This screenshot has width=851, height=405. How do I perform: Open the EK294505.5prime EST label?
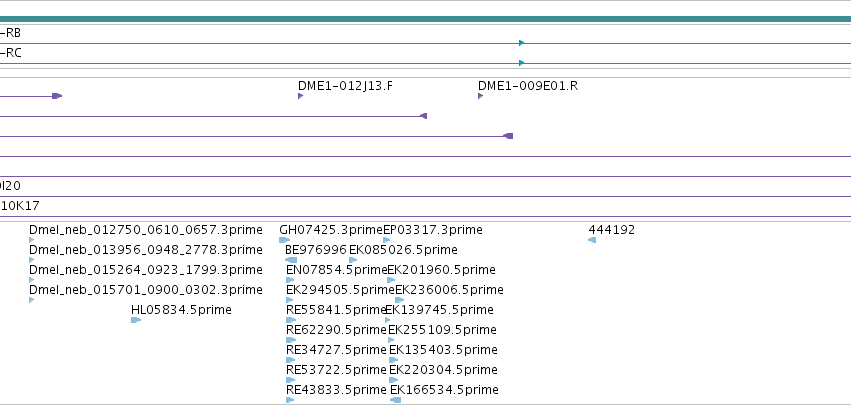pyautogui.click(x=340, y=290)
